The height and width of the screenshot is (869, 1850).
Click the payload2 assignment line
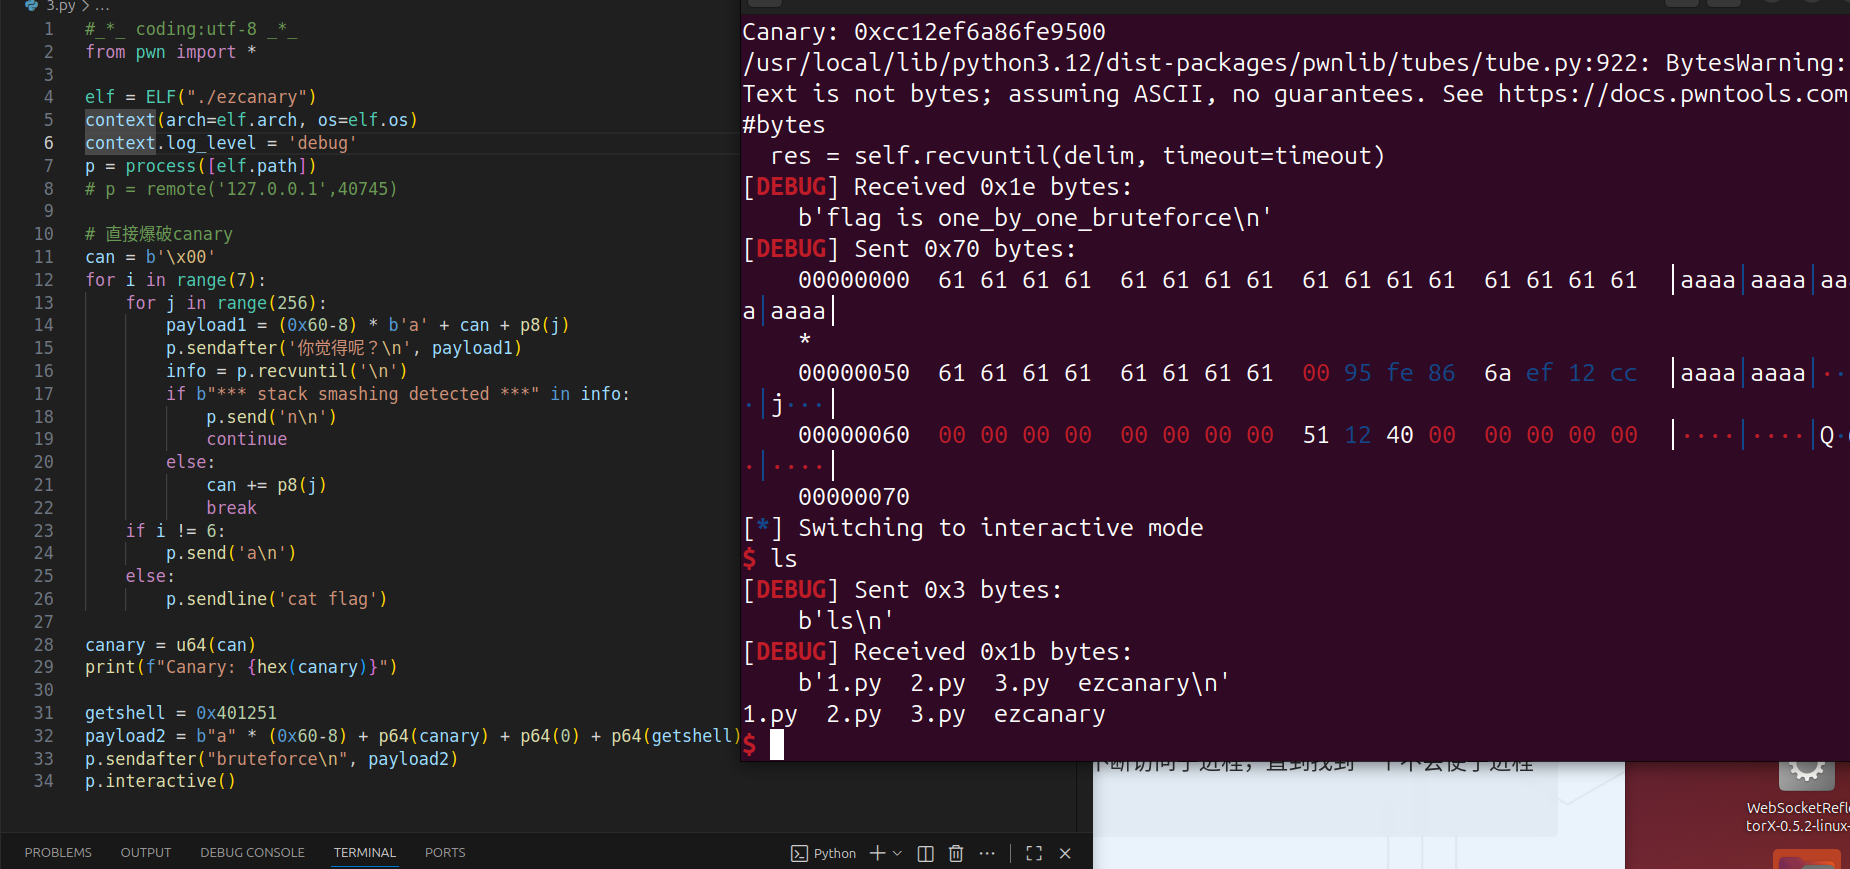click(413, 736)
